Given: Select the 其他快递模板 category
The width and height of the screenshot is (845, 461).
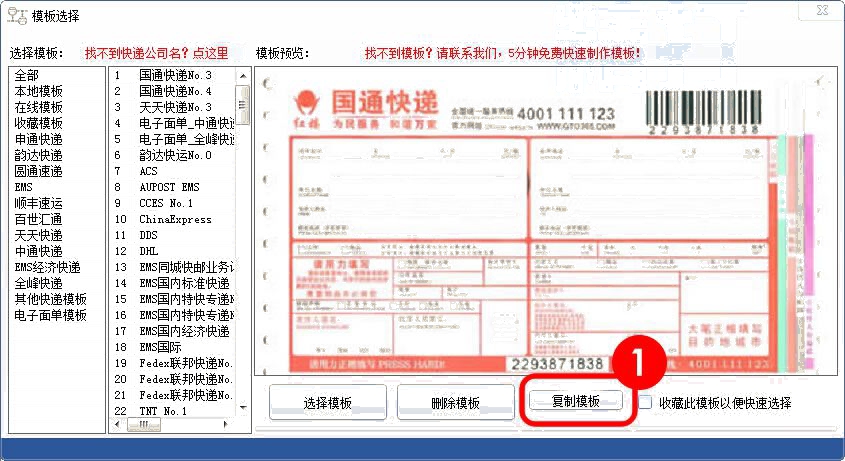Looking at the screenshot, I should [51, 299].
